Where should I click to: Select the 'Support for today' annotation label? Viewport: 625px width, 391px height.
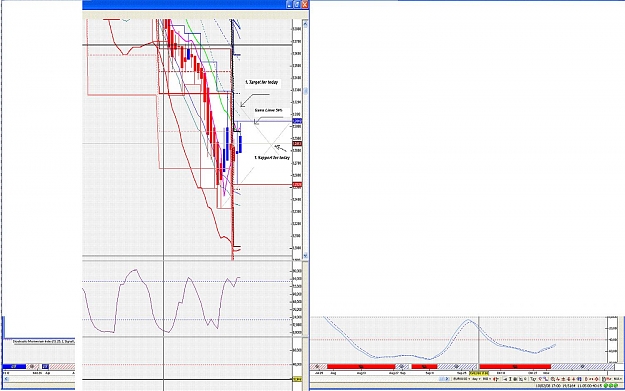(272, 158)
